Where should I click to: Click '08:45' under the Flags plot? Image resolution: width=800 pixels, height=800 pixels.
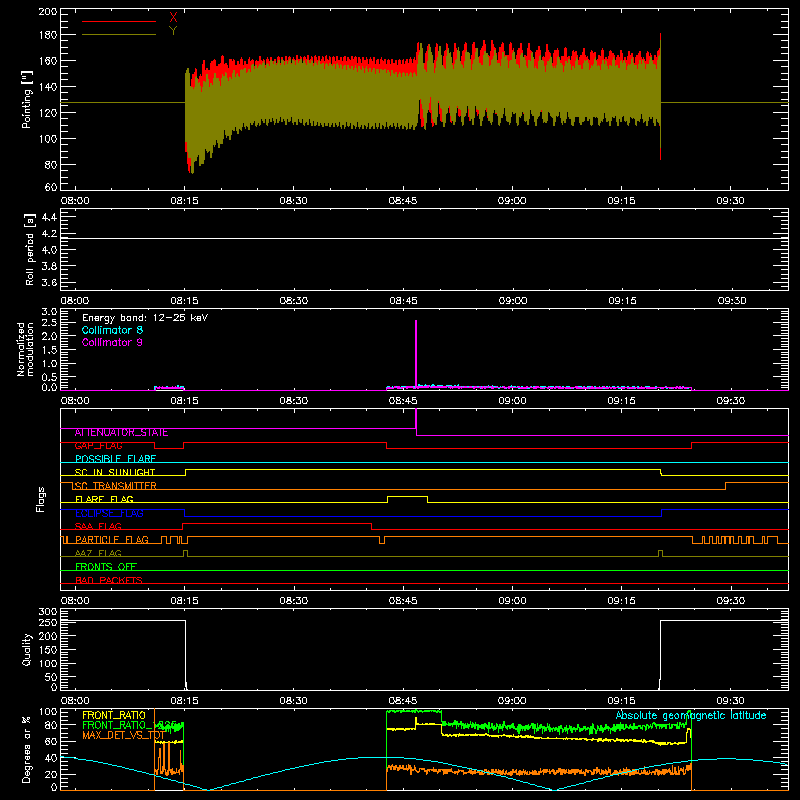403,601
